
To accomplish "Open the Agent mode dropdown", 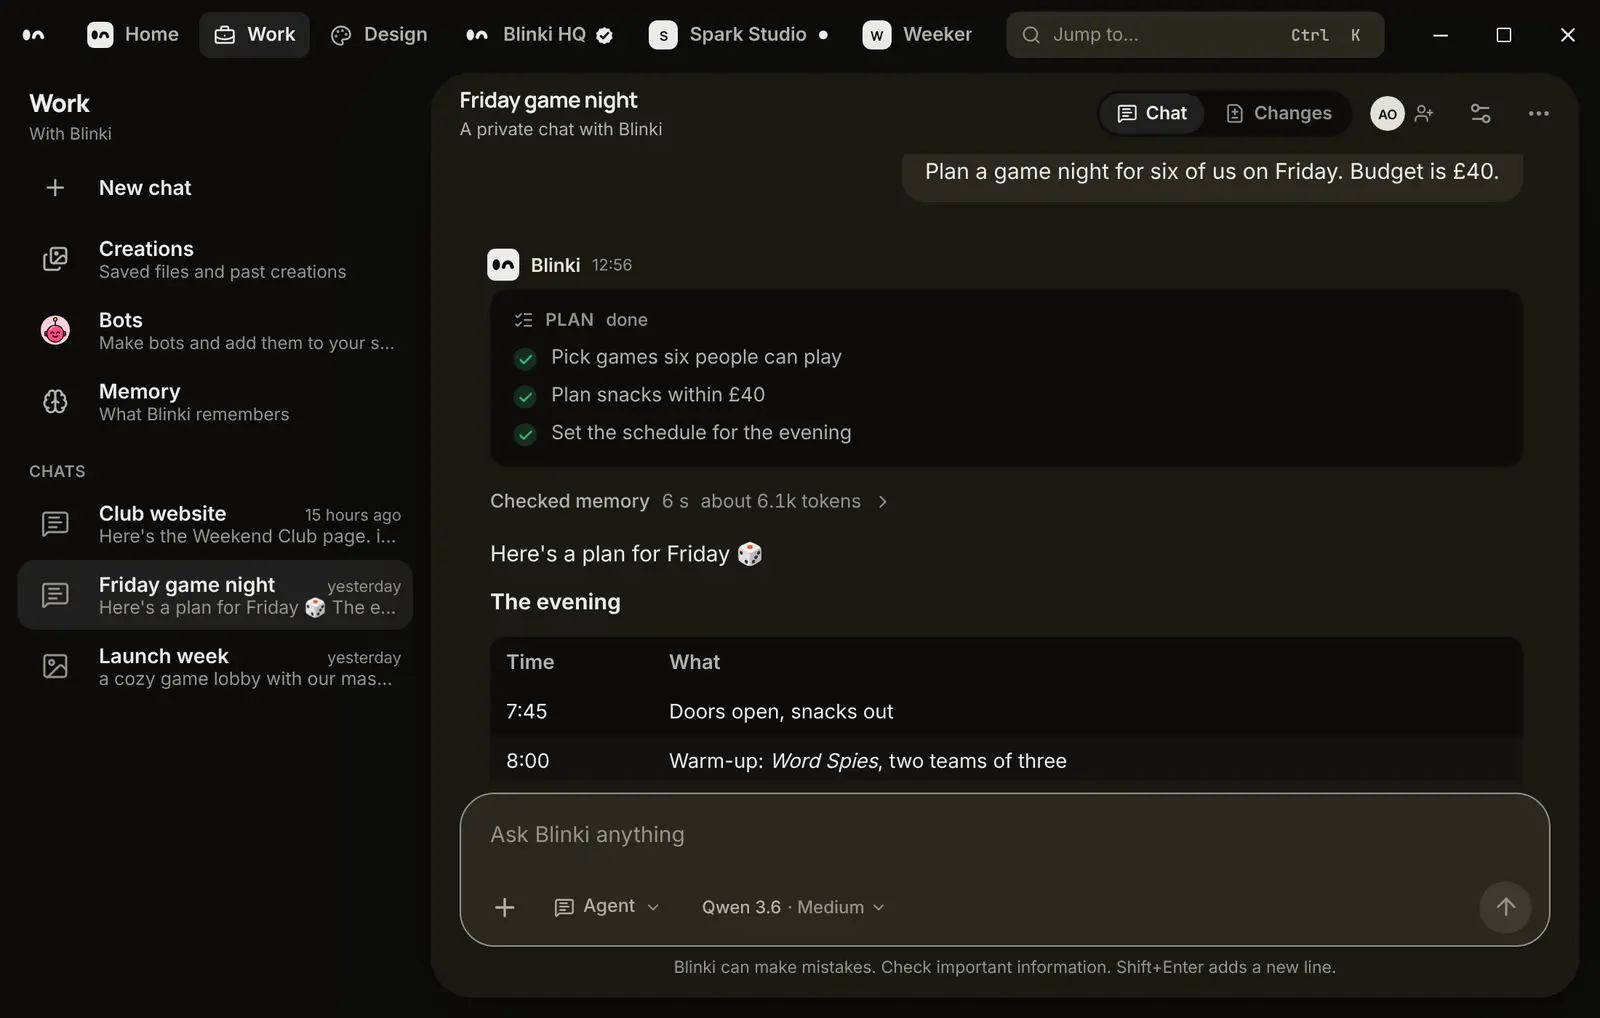I will (607, 907).
